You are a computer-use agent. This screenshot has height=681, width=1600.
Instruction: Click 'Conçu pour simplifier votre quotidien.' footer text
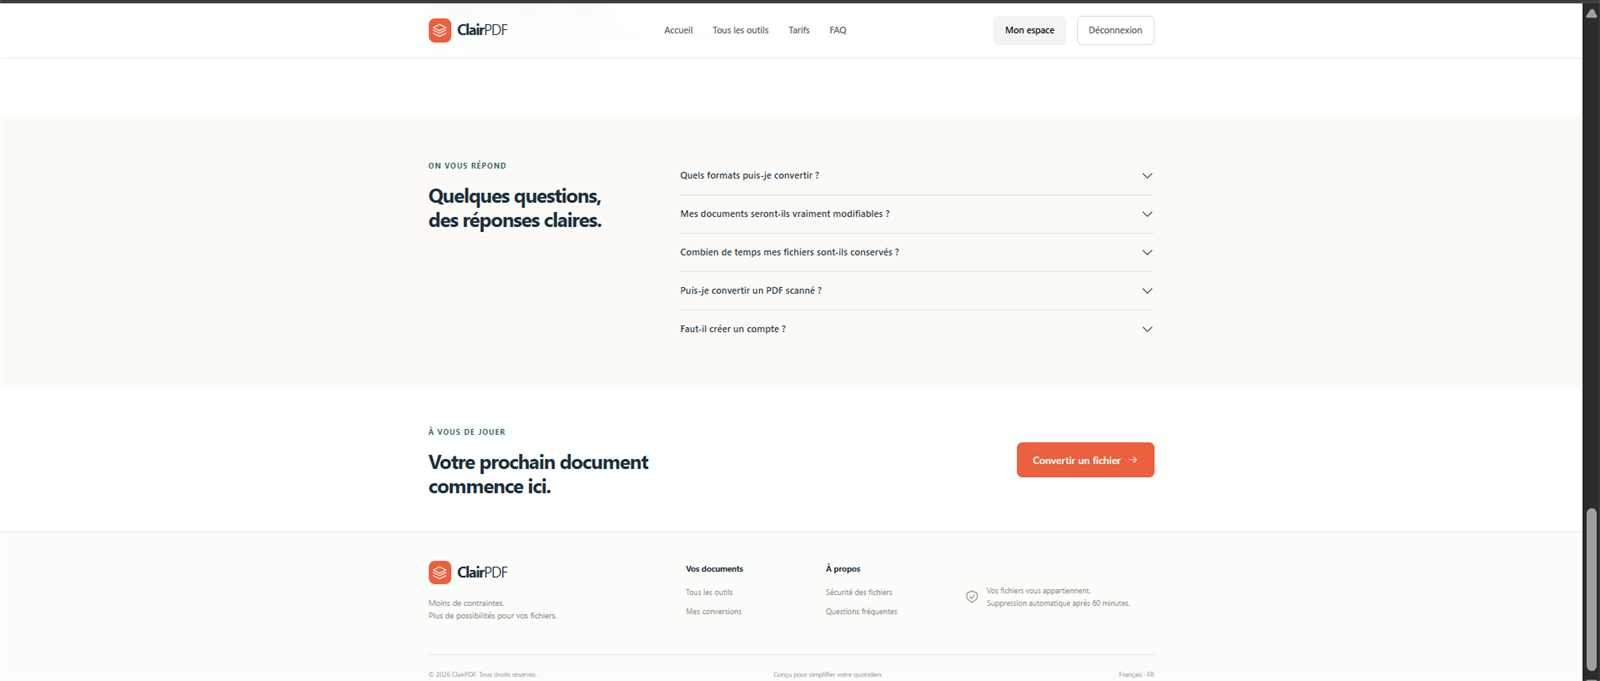pyautogui.click(x=828, y=675)
